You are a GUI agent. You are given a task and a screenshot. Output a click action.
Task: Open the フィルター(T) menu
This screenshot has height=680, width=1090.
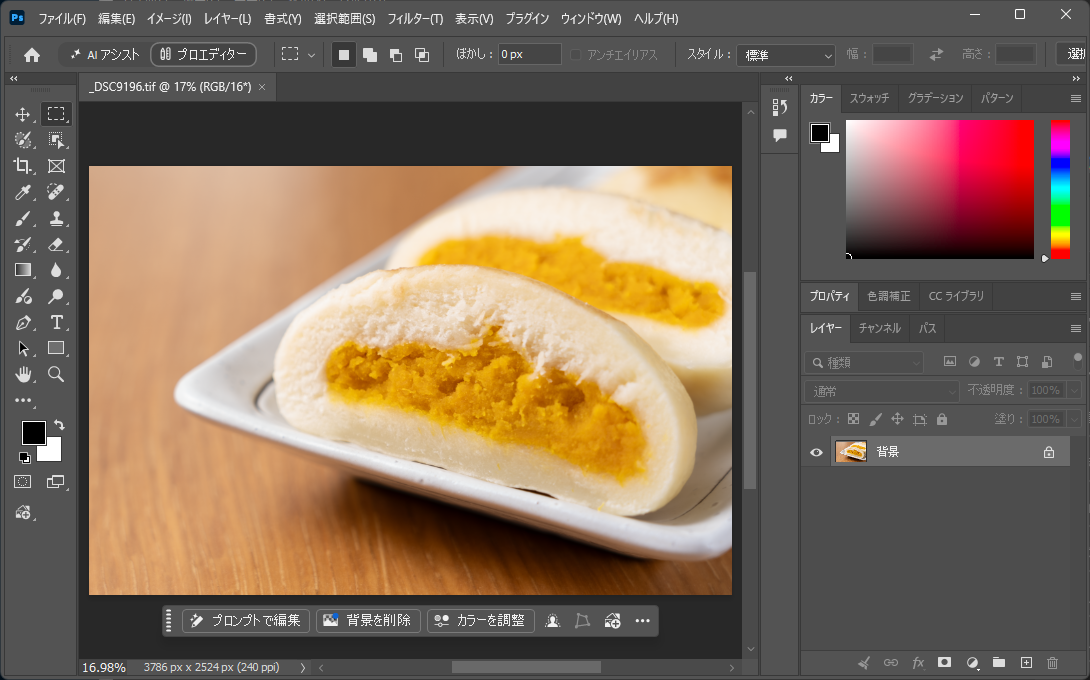pos(415,19)
